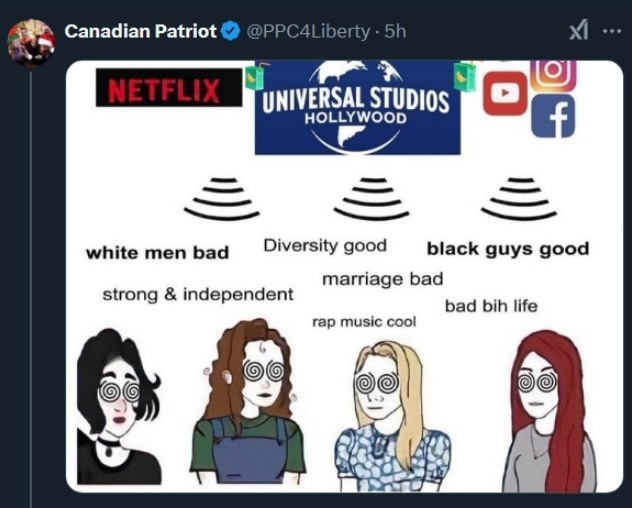Click the Instagram icon in the image
The height and width of the screenshot is (508, 632).
(553, 75)
